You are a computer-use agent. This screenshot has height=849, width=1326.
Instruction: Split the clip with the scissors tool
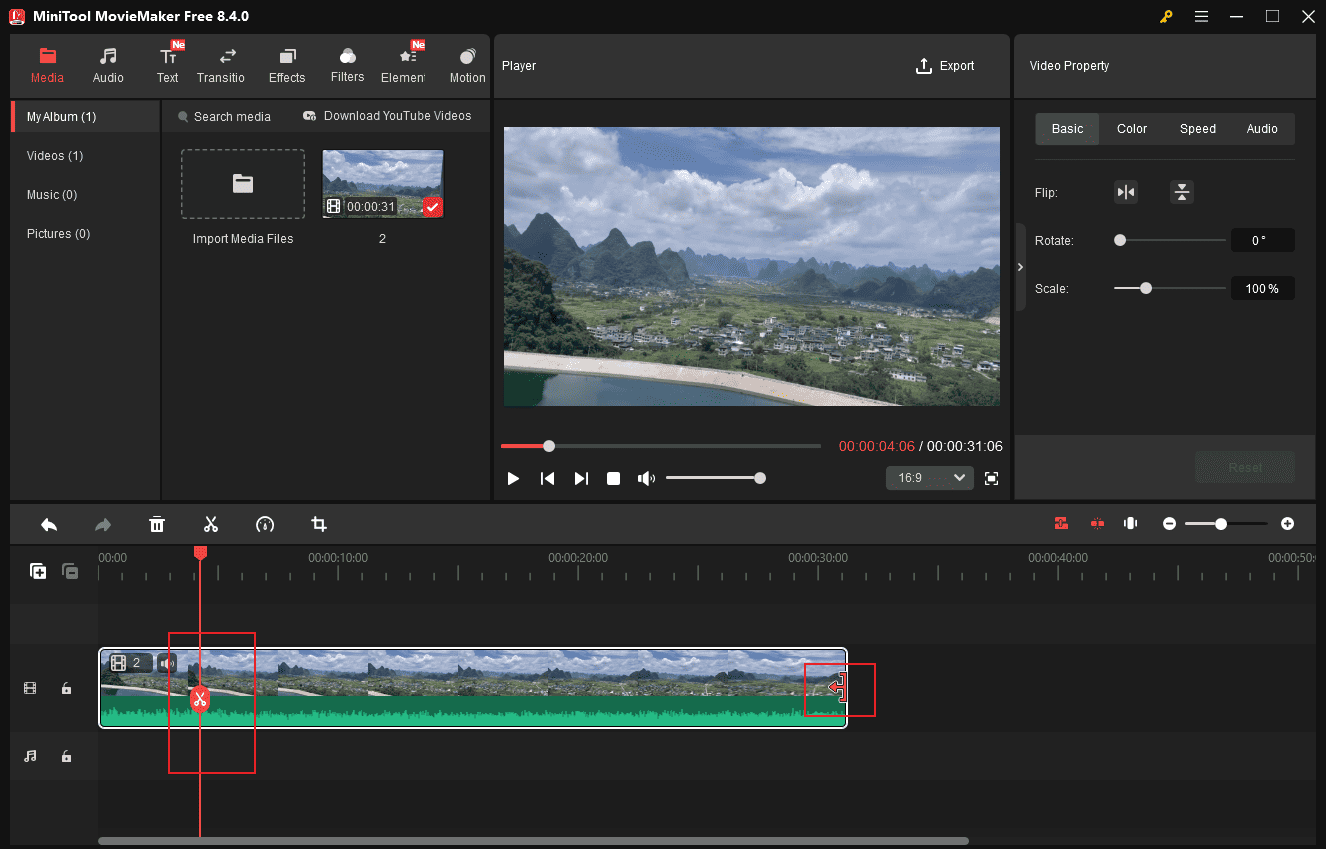coord(211,523)
